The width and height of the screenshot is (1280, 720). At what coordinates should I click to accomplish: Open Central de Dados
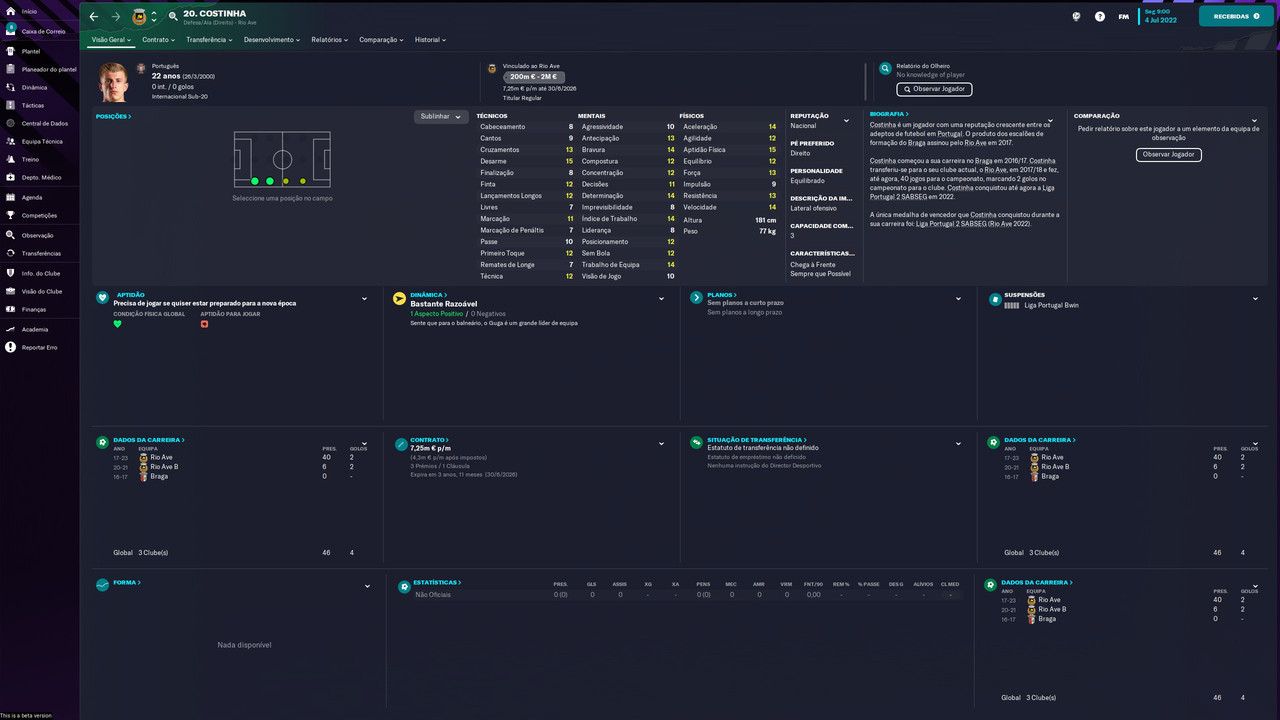click(x=45, y=123)
